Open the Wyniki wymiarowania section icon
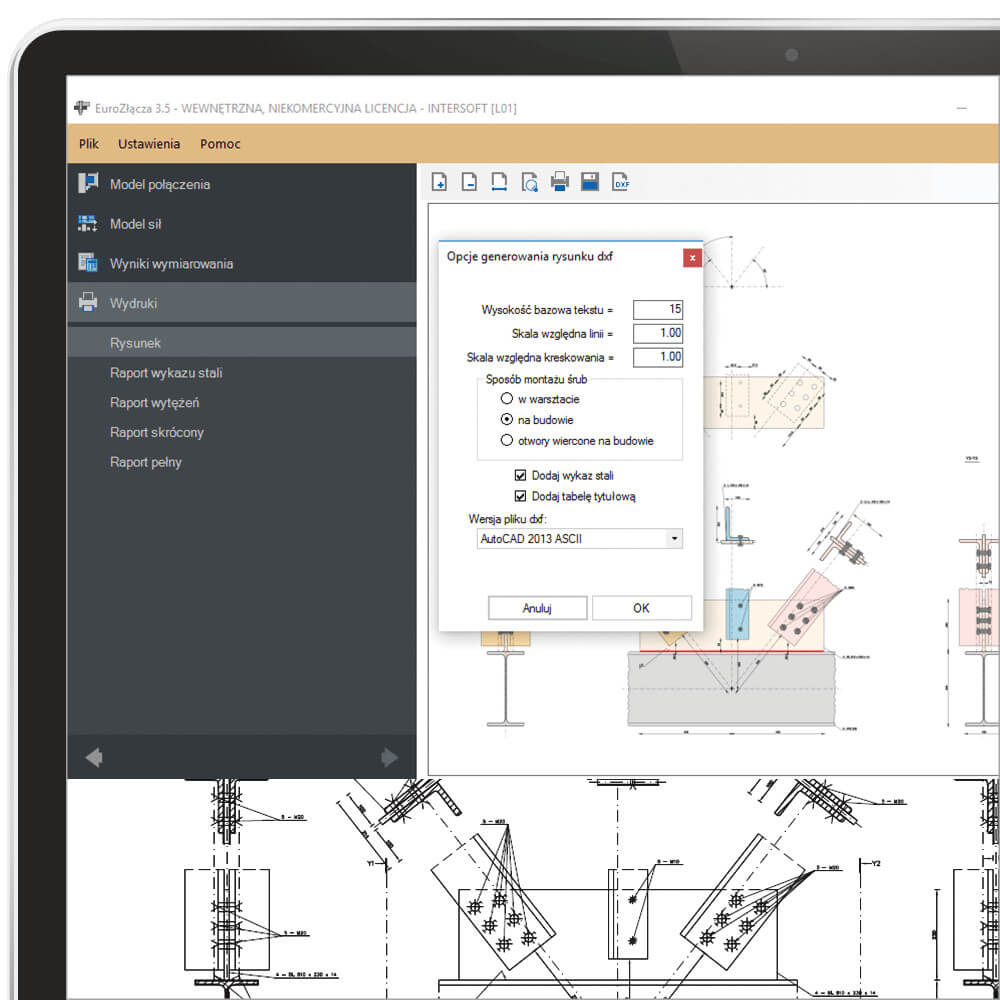 pos(87,263)
